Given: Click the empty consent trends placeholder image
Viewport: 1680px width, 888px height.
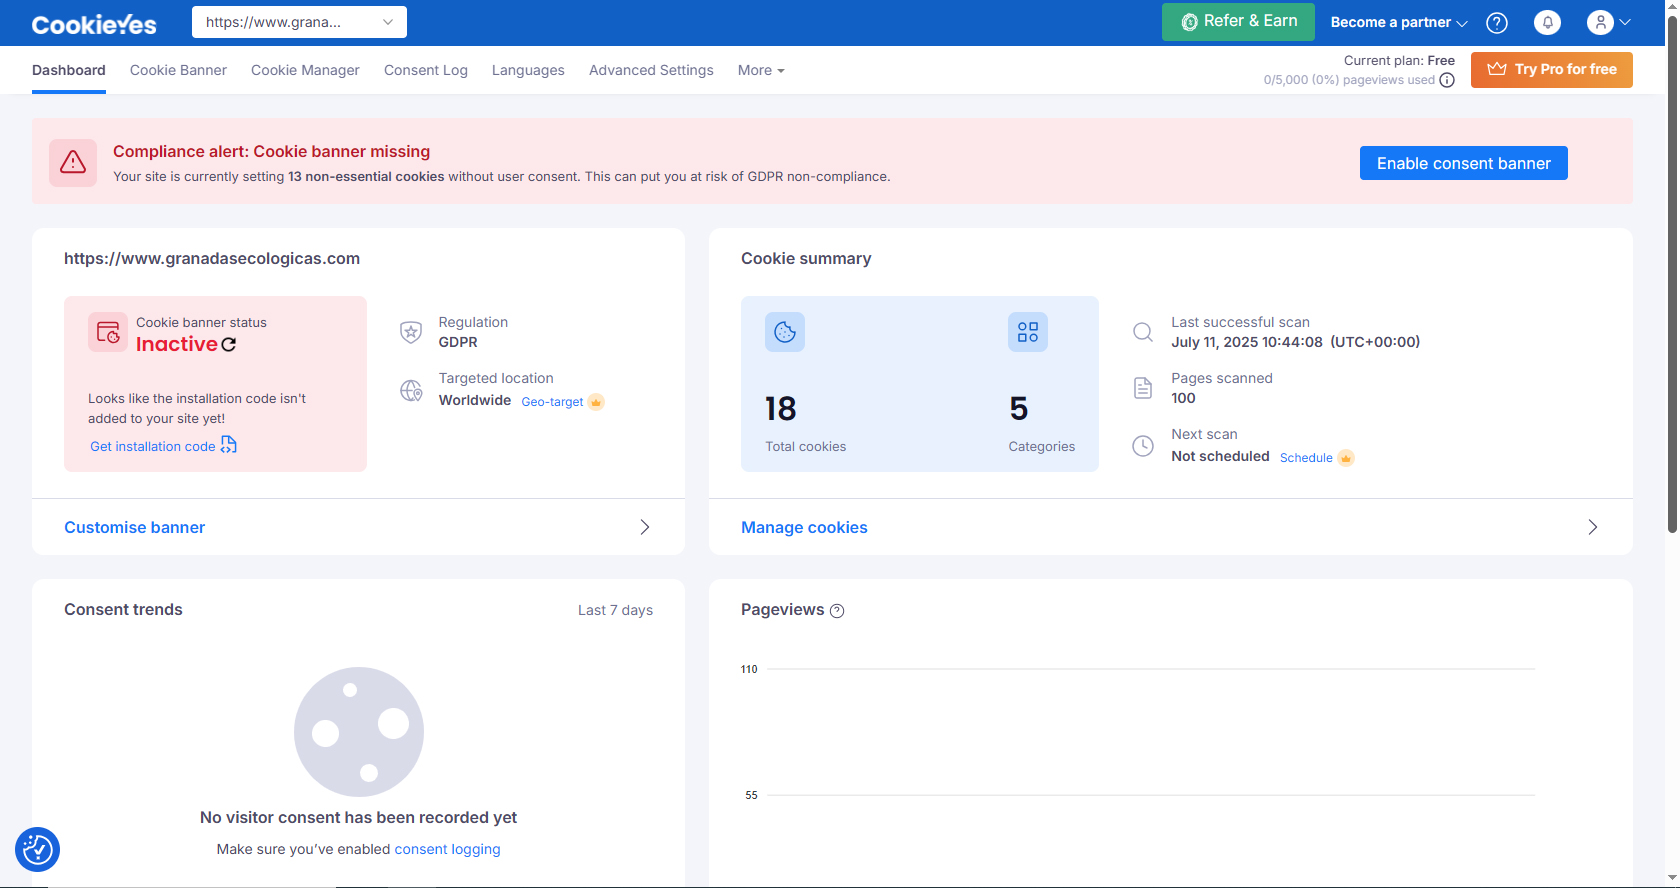Looking at the screenshot, I should point(359,732).
